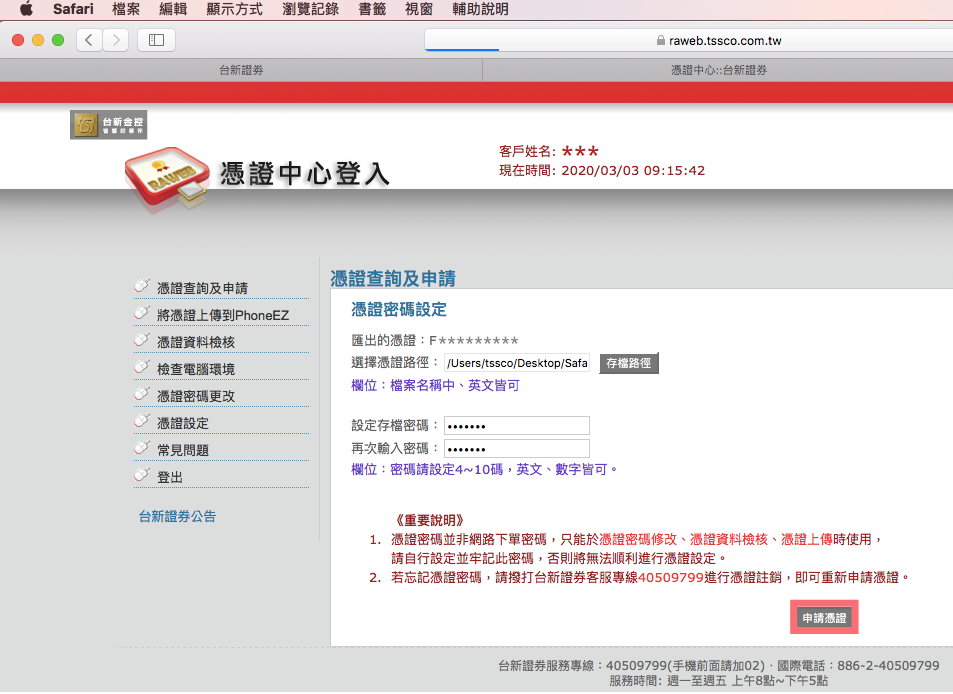Open the 書籤 menu
The height and width of the screenshot is (694, 953).
tap(372, 9)
